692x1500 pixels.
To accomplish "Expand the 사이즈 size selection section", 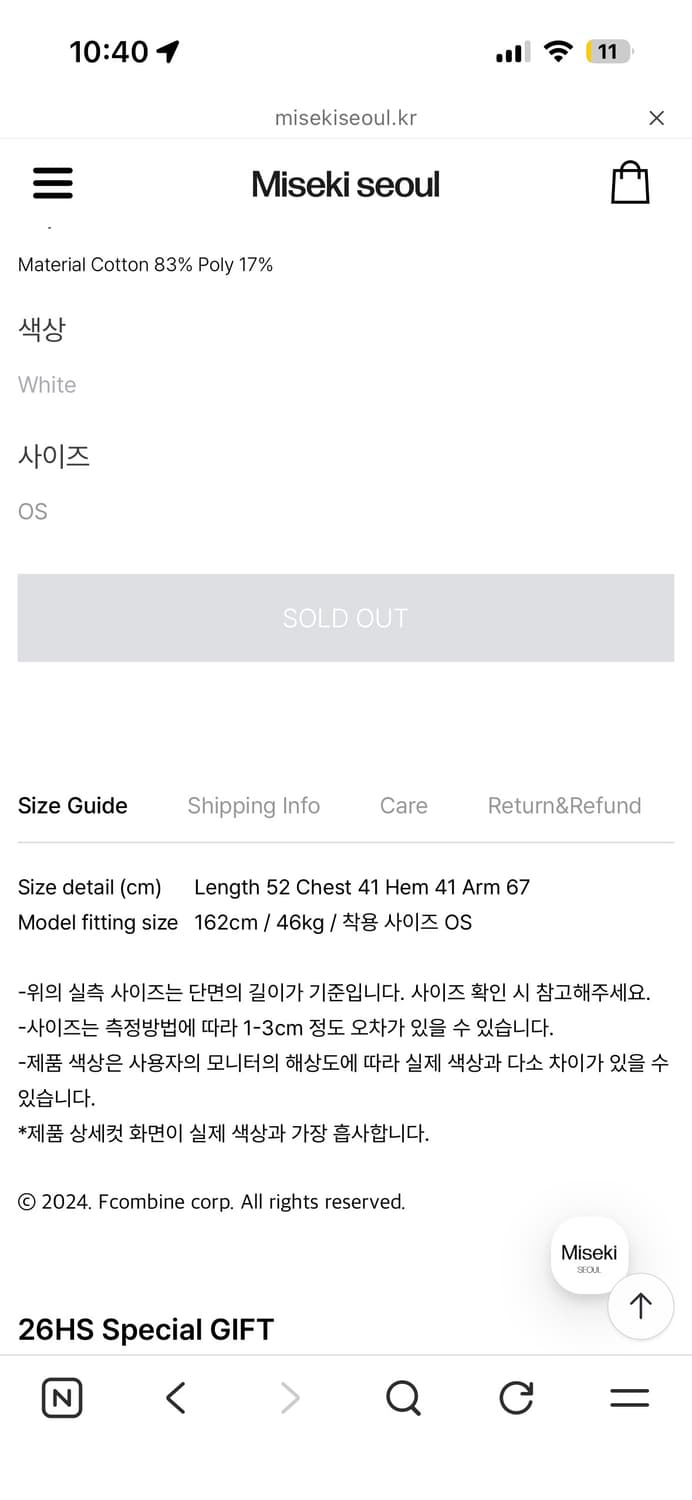I will [55, 456].
